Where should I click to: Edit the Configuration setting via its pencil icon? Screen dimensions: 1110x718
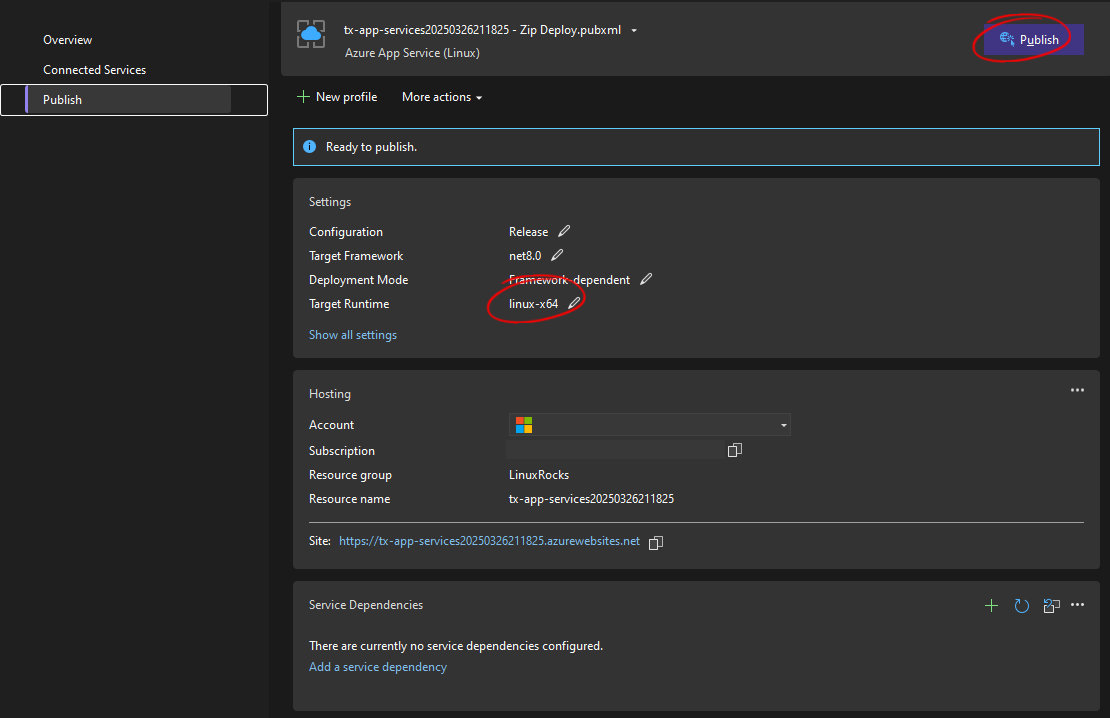564,231
